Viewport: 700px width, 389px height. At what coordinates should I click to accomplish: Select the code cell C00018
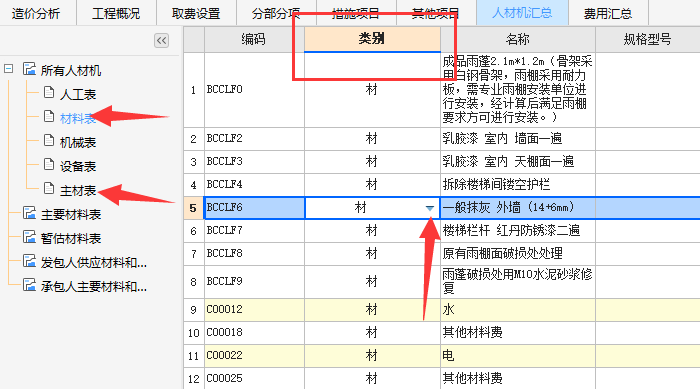coord(254,333)
